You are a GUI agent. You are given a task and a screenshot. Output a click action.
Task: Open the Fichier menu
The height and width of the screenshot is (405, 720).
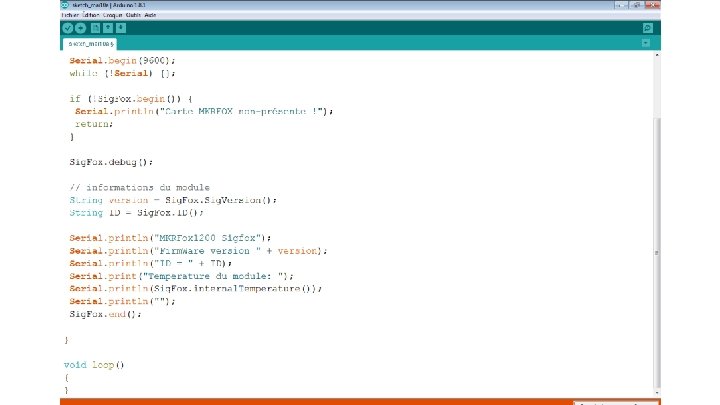(x=70, y=15)
